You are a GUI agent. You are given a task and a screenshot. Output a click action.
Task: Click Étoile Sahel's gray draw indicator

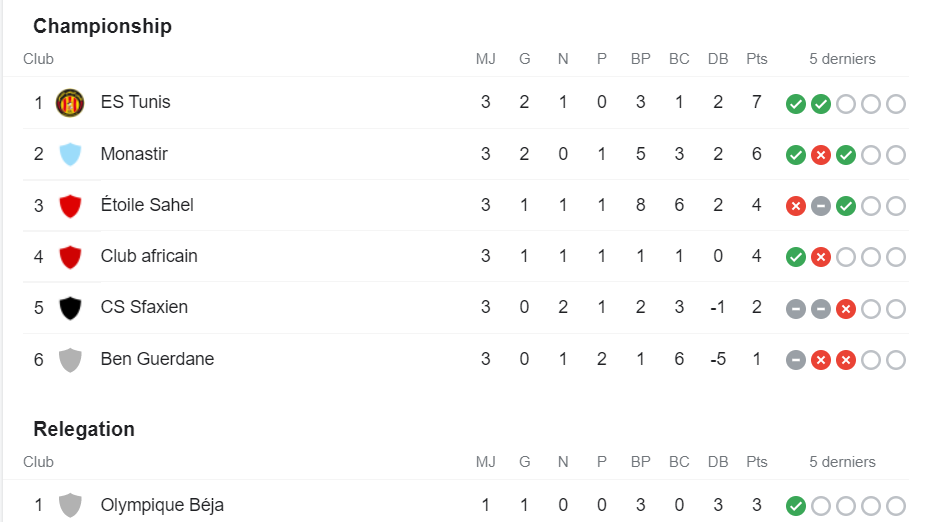click(821, 207)
